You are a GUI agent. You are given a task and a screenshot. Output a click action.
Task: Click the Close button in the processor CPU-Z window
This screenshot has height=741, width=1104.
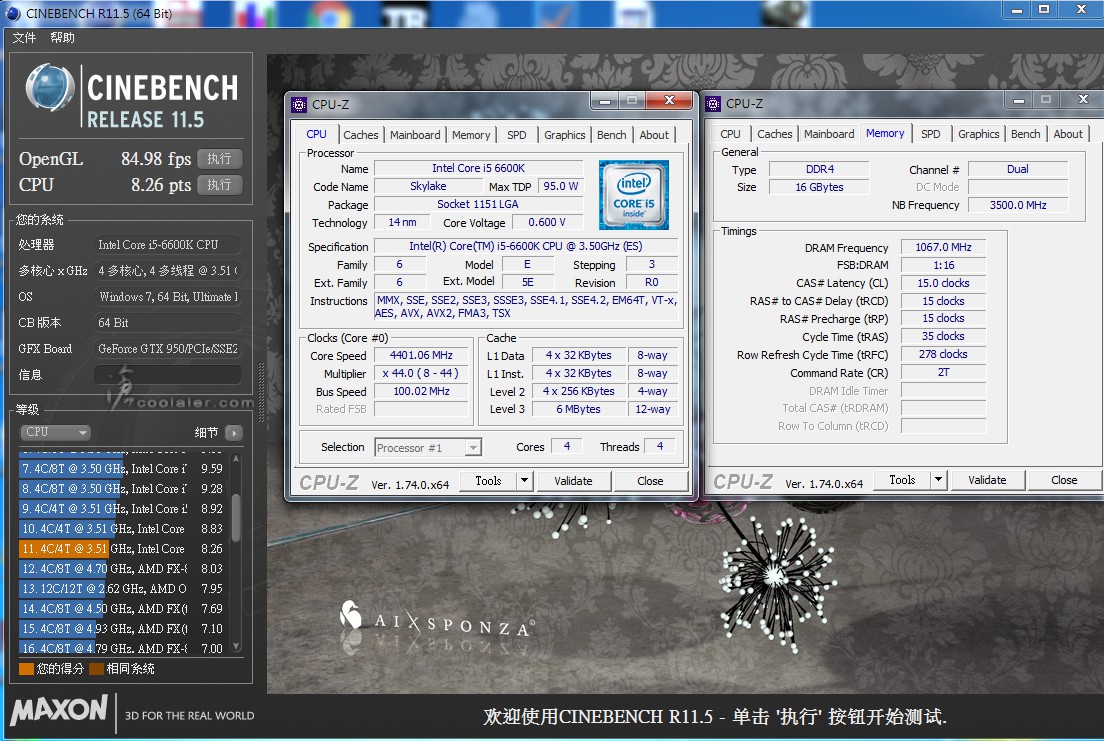coord(650,481)
